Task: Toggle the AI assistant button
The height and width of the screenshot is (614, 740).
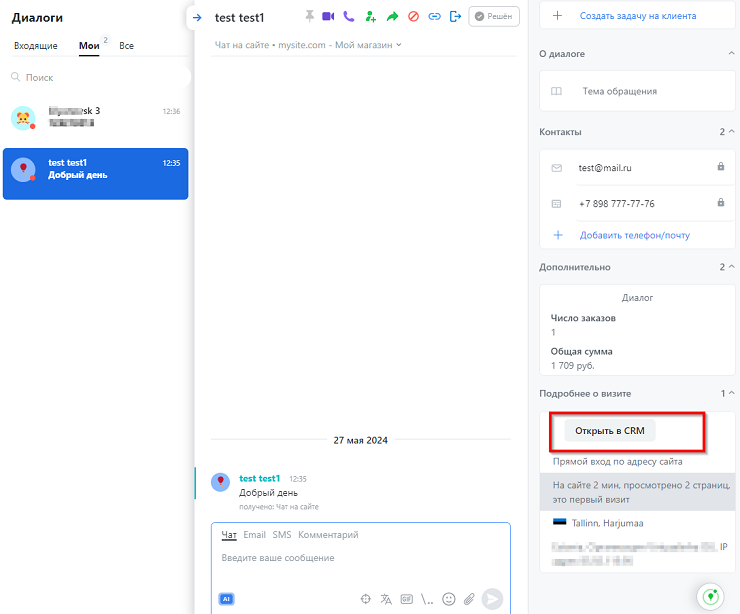Action: click(x=227, y=598)
